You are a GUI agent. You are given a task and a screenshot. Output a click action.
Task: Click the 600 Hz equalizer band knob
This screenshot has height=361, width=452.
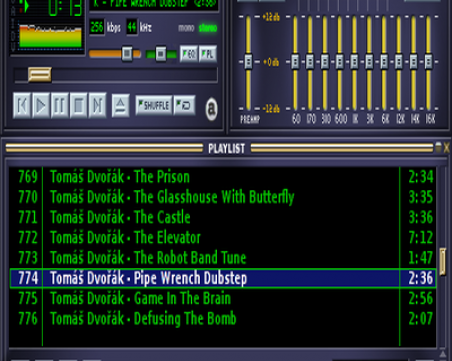tap(340, 62)
